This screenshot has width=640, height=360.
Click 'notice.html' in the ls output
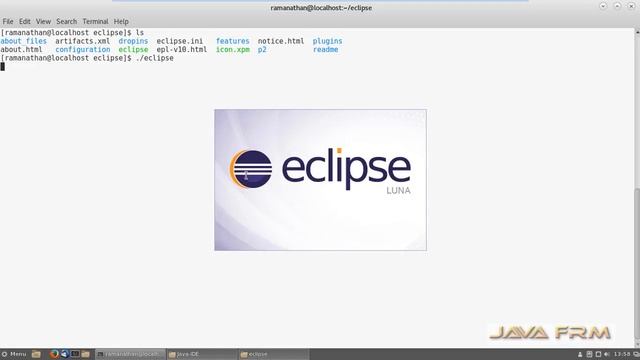pos(281,41)
